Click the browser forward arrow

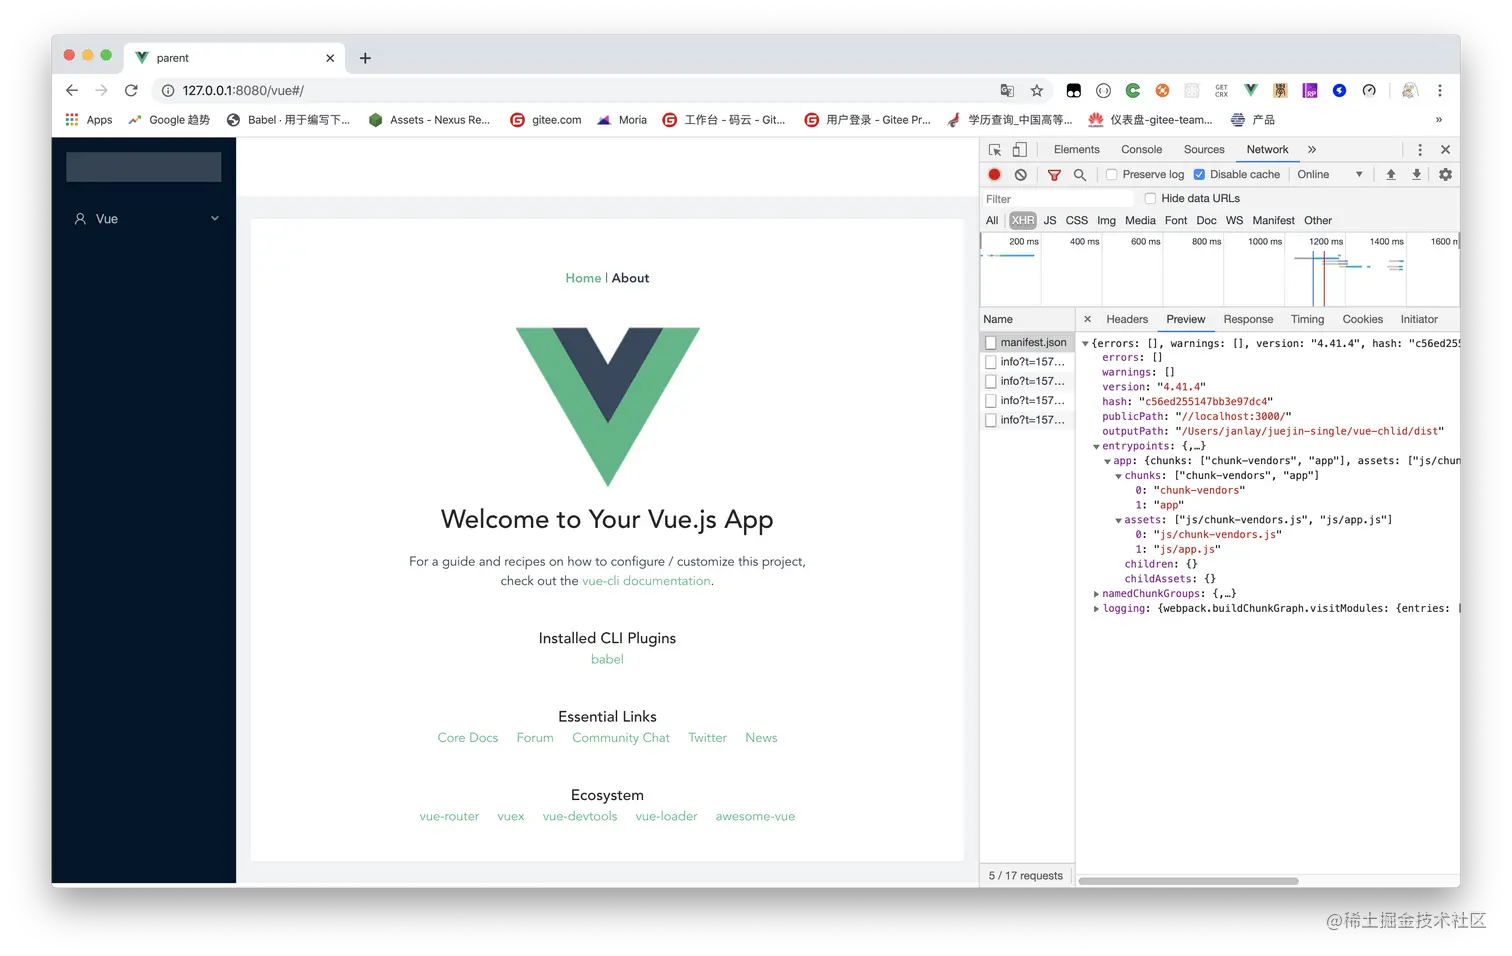point(101,90)
